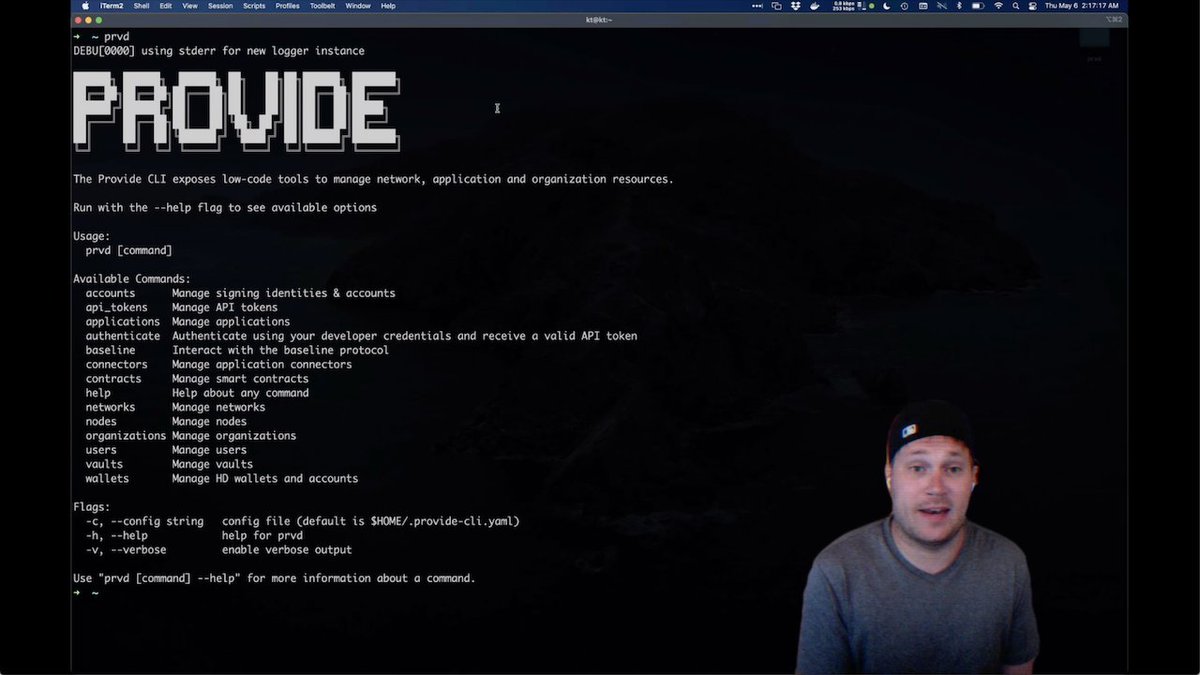Image resolution: width=1200 pixels, height=675 pixels.
Task: Click the '-v, --verbose' flag text
Action: [x=125, y=550]
